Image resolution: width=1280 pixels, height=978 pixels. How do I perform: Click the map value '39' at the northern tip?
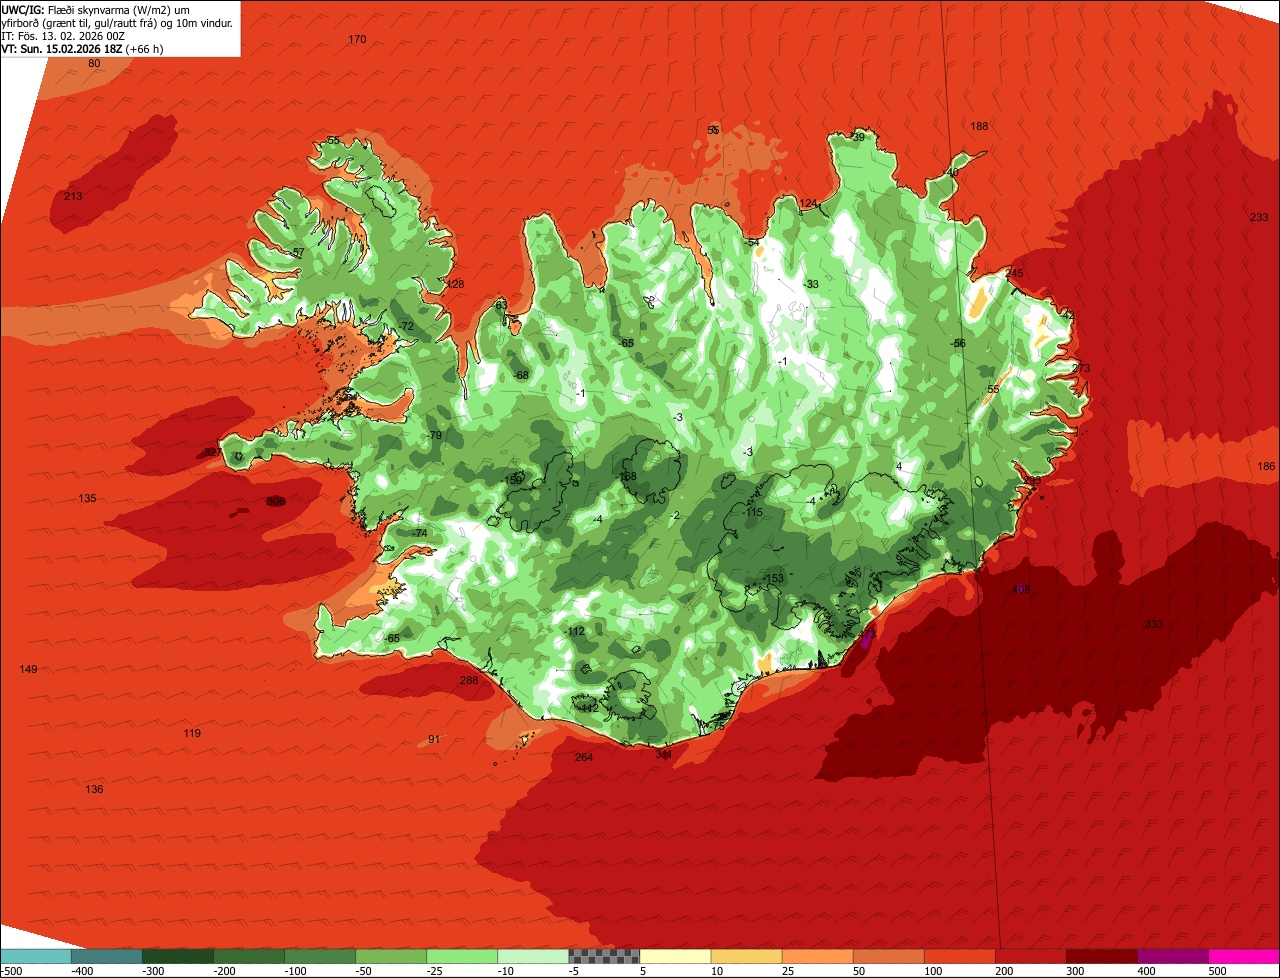858,137
